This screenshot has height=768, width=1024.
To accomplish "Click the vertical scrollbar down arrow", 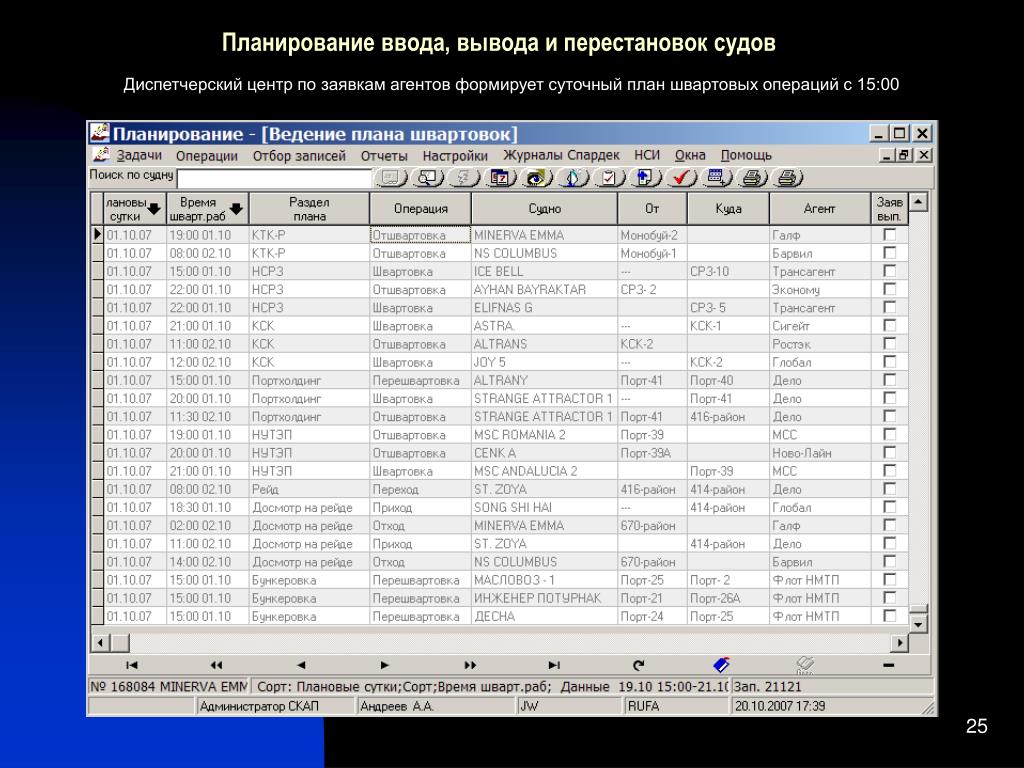I will [918, 624].
